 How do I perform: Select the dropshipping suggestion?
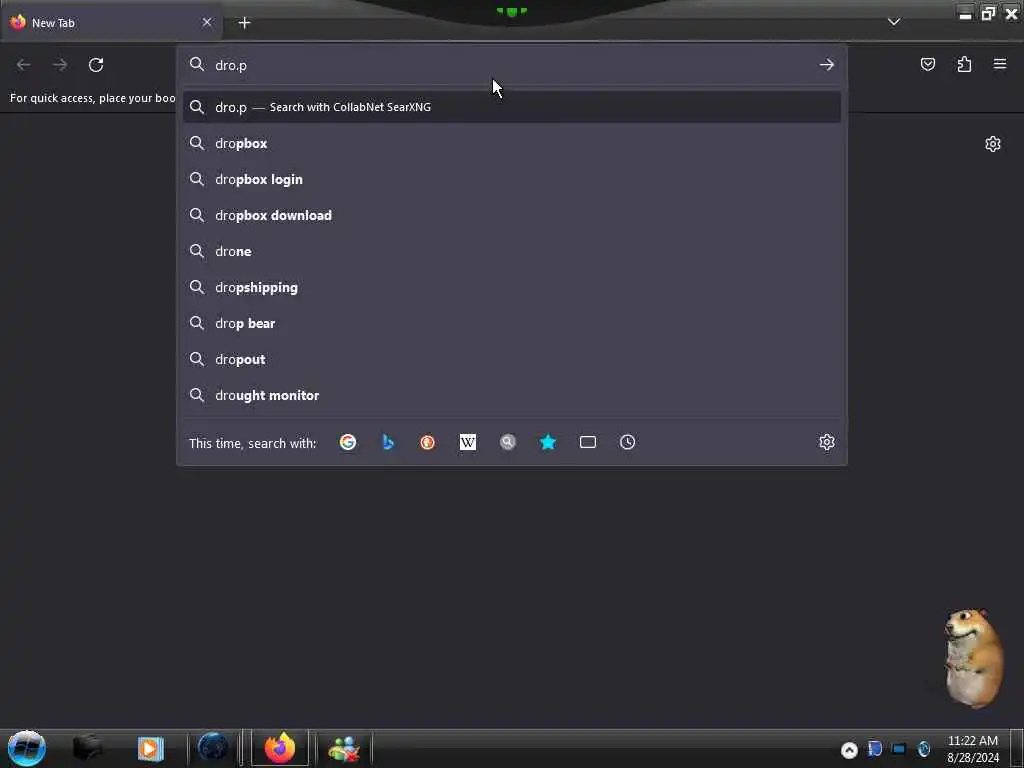tap(511, 287)
